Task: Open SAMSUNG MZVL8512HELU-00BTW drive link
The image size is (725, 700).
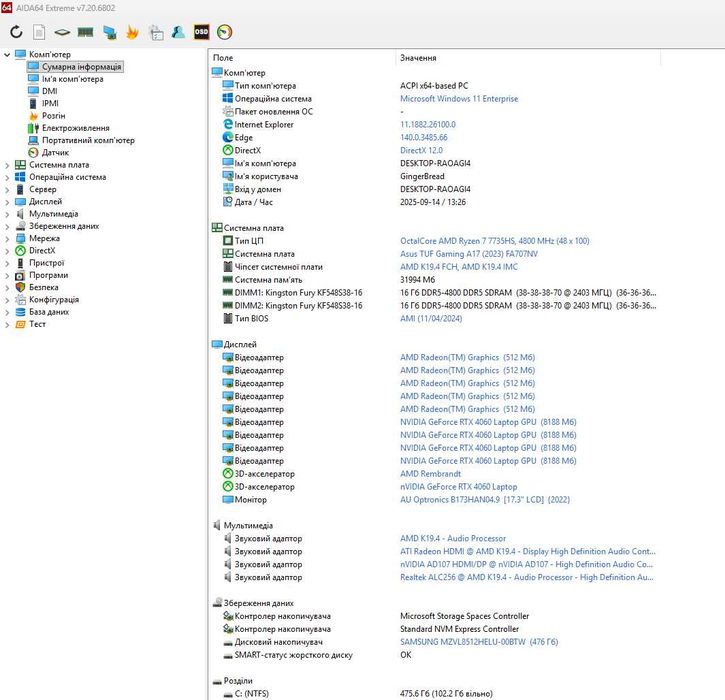Action: (479, 642)
